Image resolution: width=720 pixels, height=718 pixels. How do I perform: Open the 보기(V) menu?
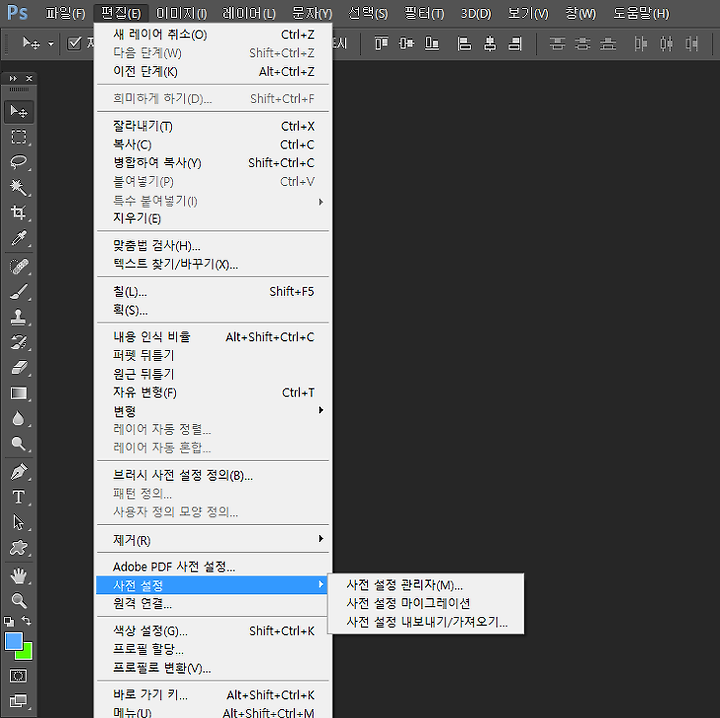pos(528,13)
